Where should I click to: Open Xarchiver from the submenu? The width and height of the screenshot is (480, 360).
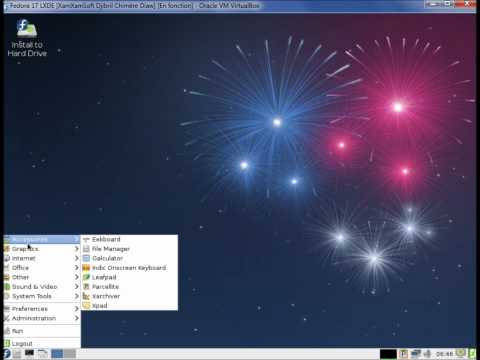(x=129, y=296)
